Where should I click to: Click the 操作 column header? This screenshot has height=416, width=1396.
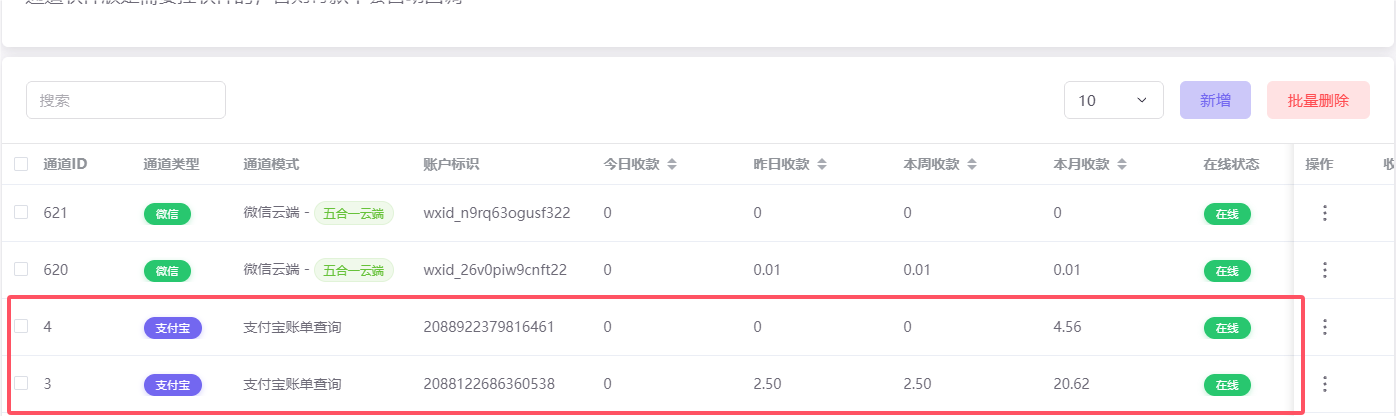click(1320, 164)
